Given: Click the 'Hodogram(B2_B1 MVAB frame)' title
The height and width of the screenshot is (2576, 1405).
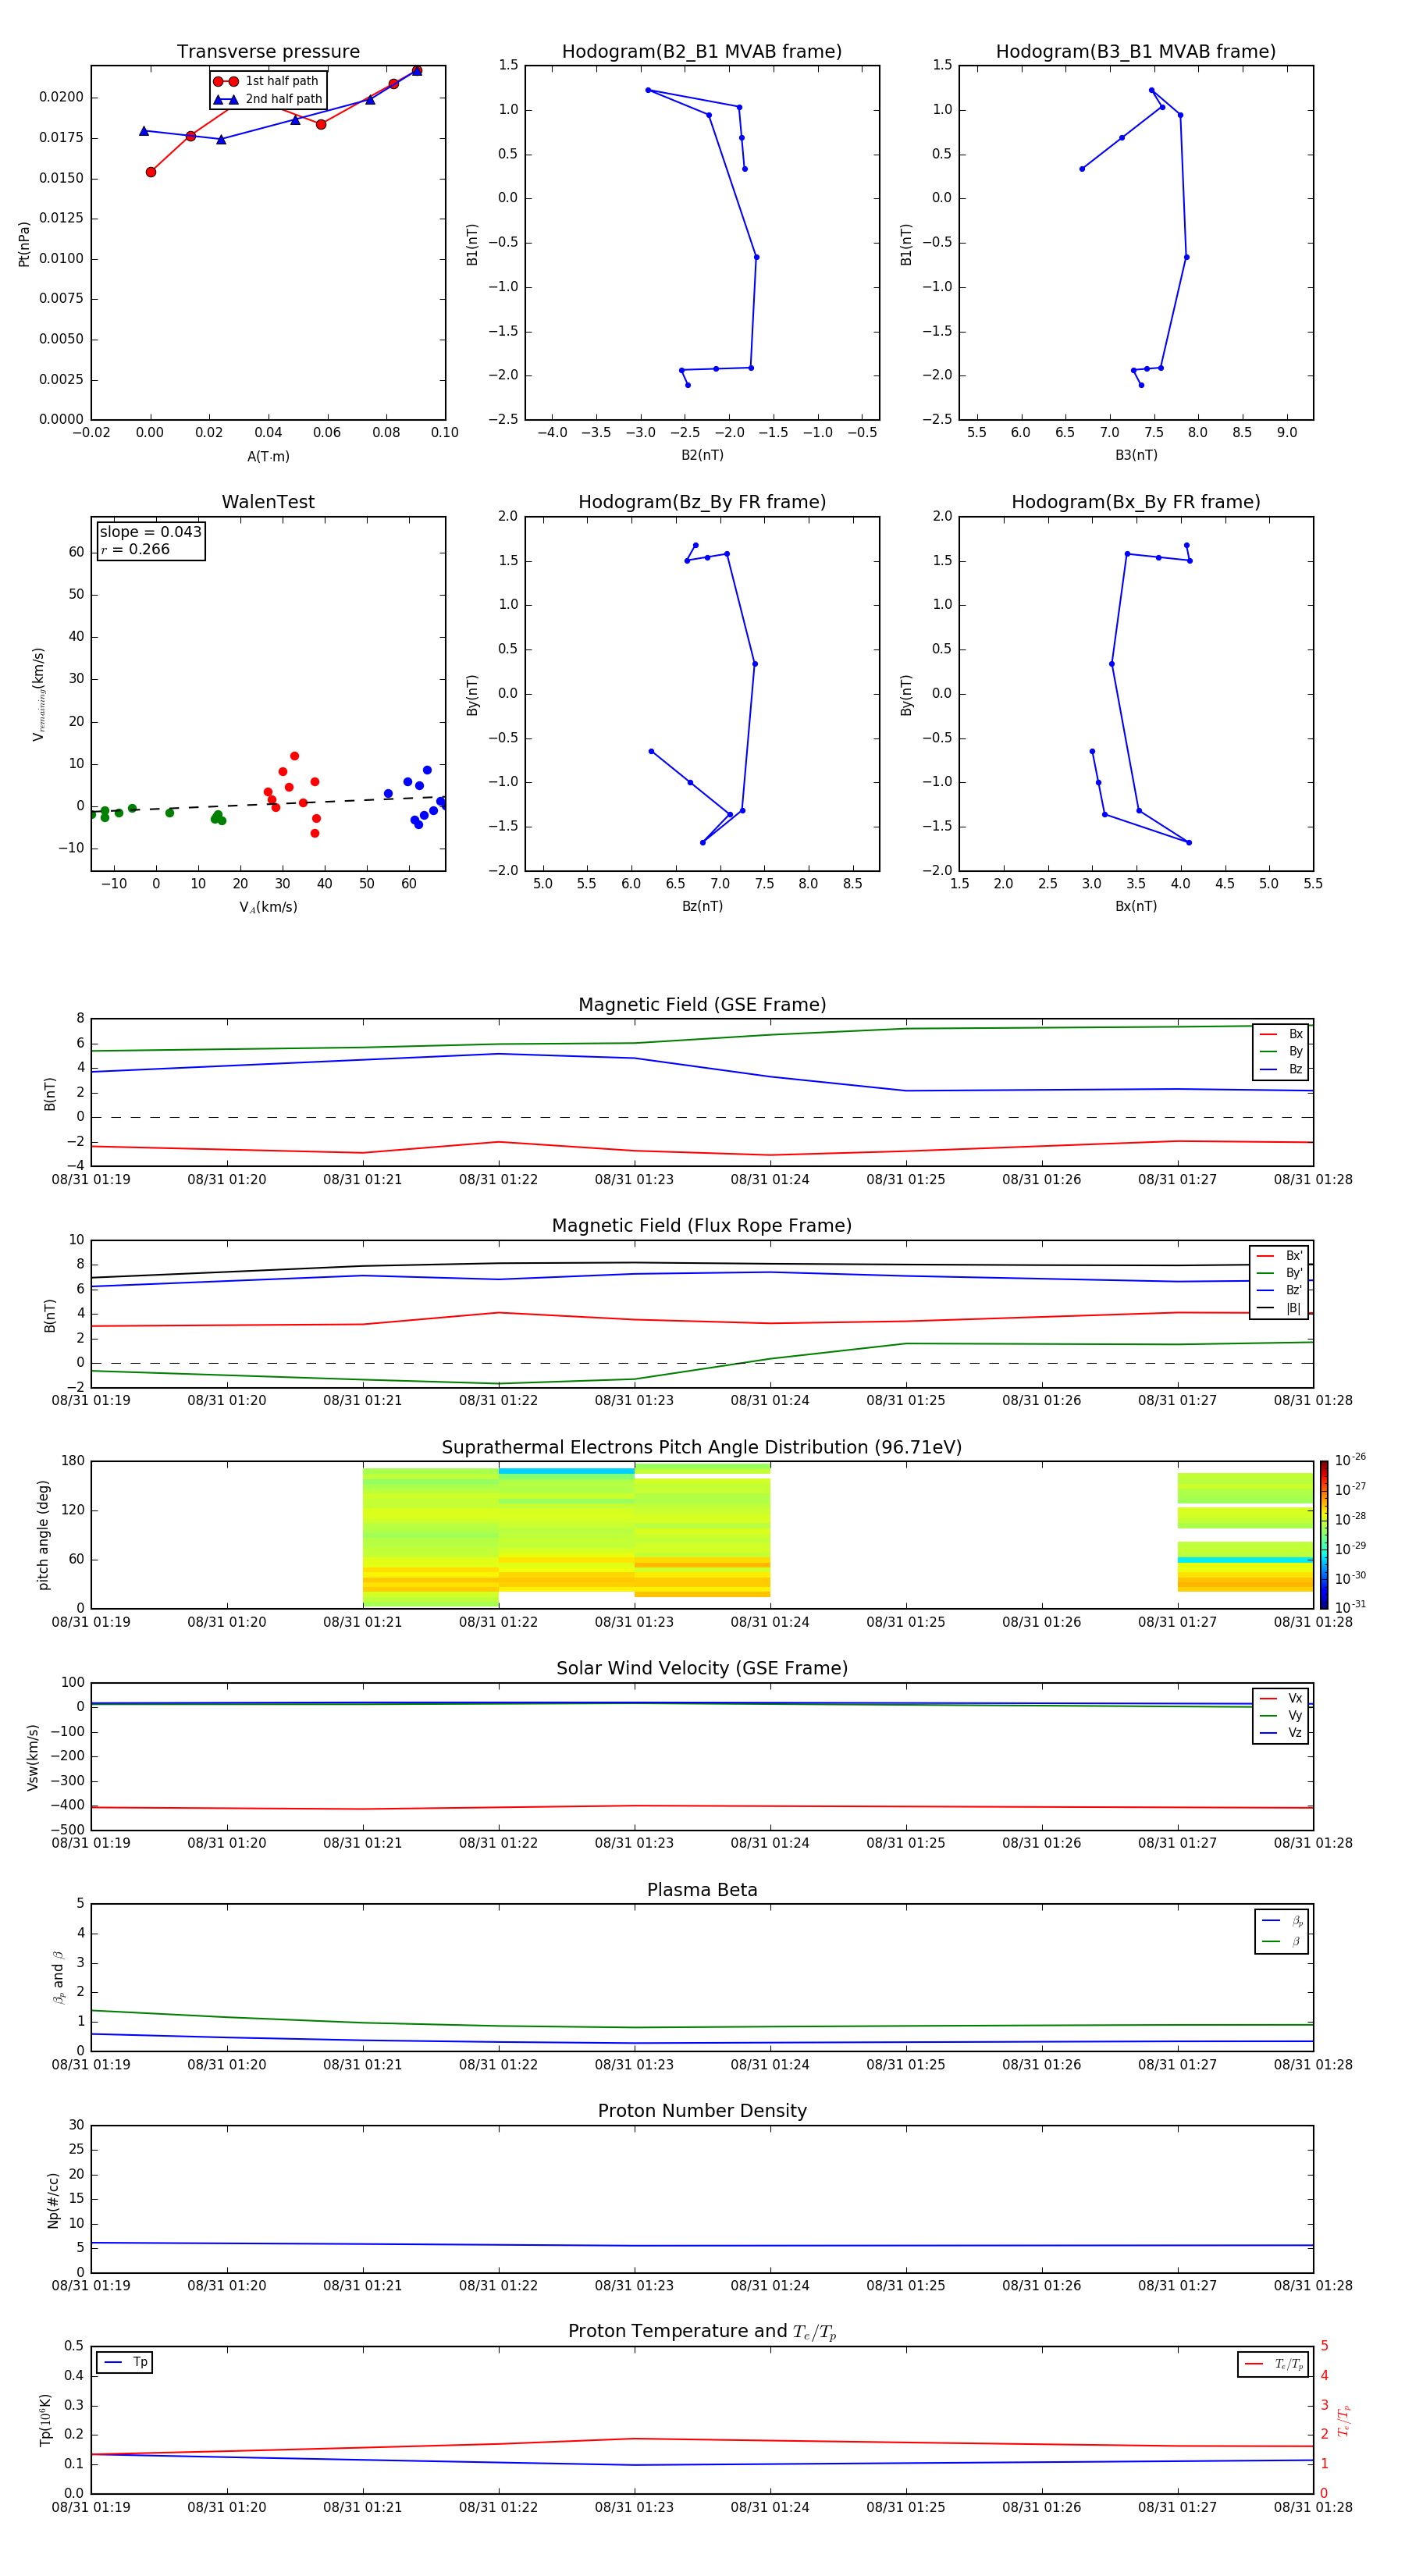Looking at the screenshot, I should [x=702, y=51].
